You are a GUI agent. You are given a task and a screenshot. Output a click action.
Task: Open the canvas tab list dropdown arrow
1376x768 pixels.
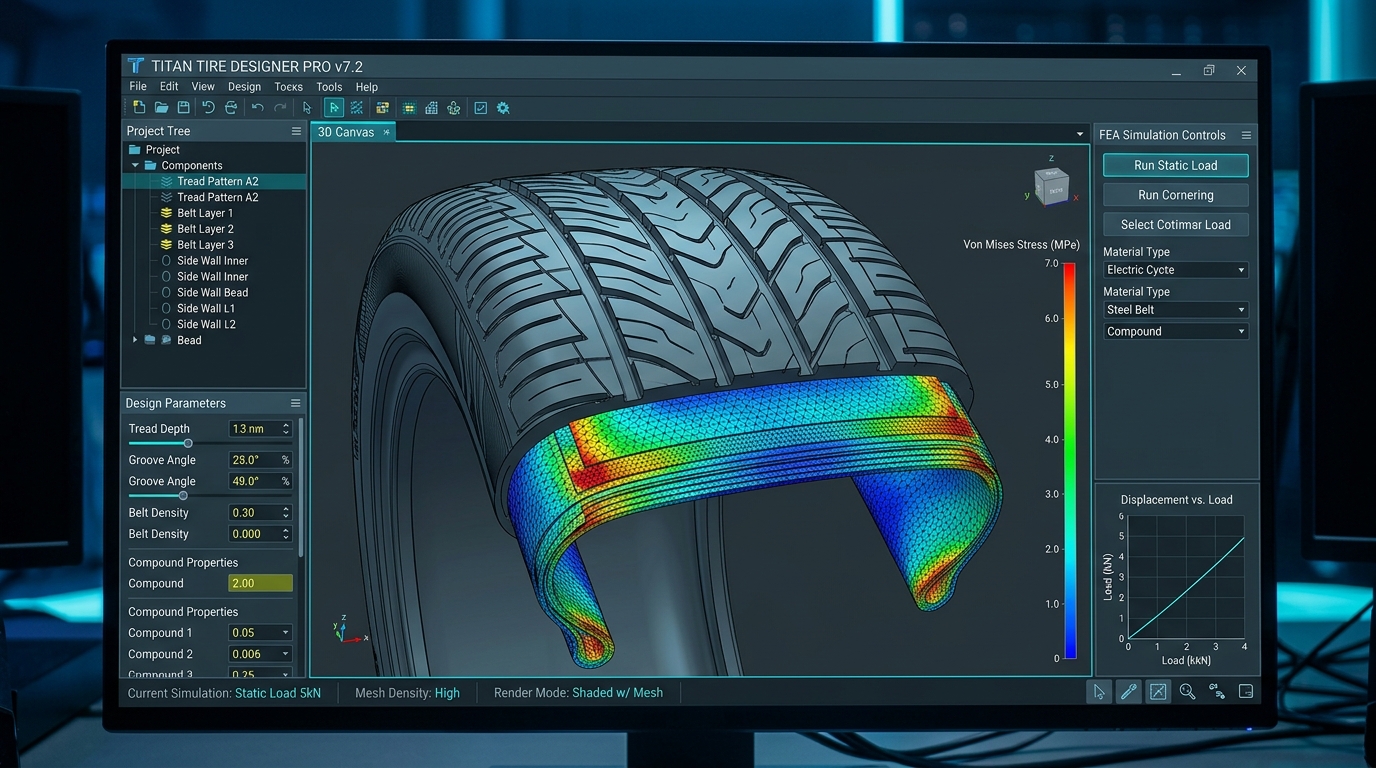click(1079, 134)
